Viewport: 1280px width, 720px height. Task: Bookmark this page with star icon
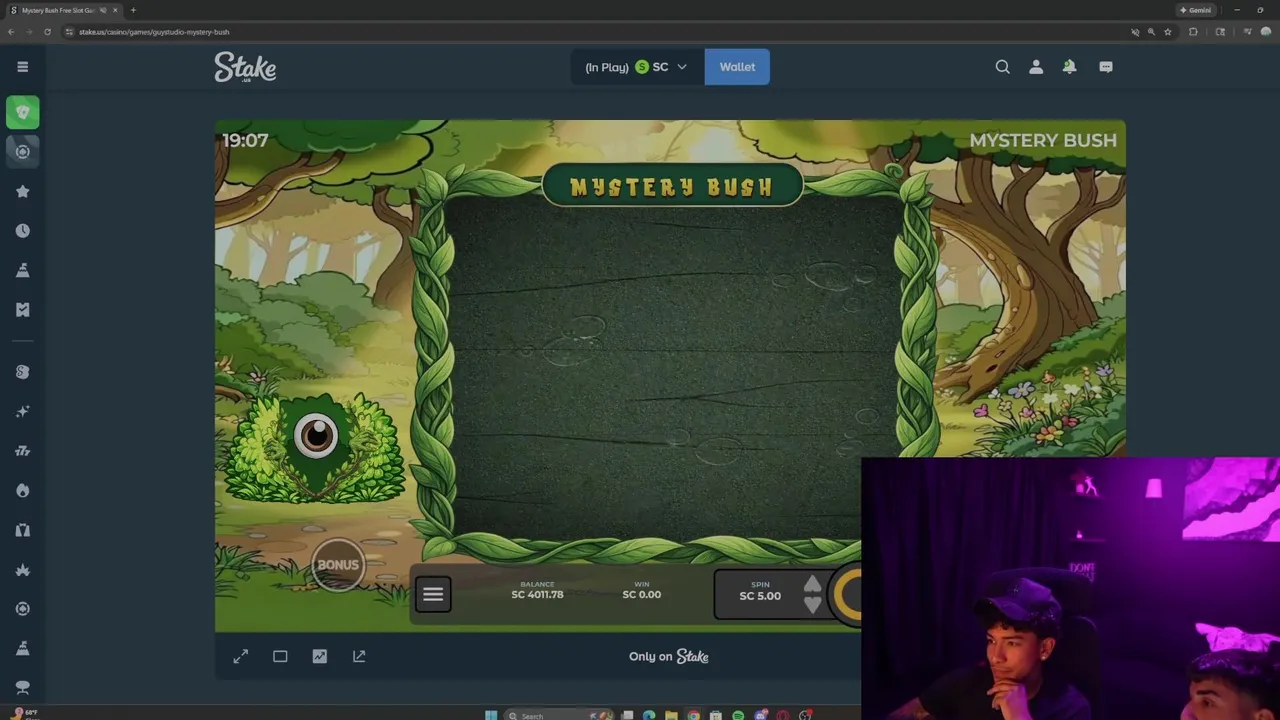coord(1167,32)
